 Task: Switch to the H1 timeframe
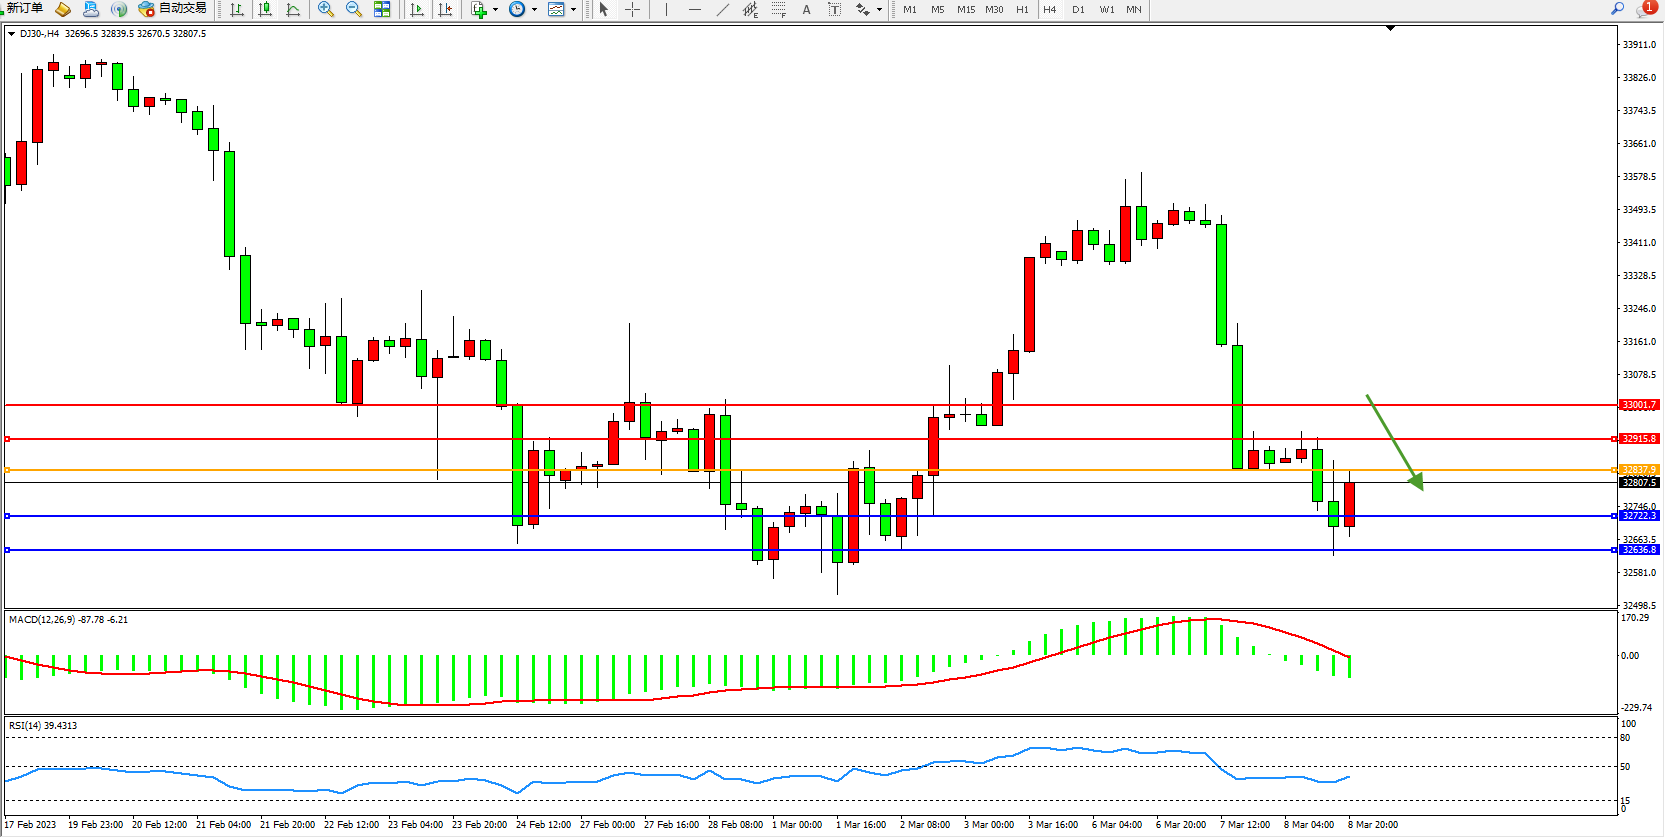[1022, 9]
